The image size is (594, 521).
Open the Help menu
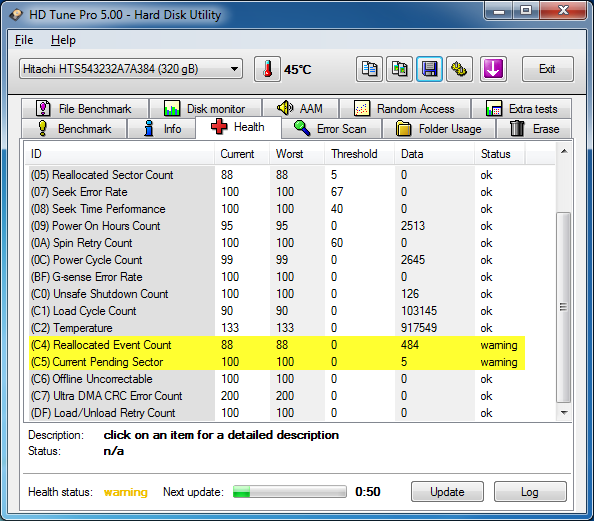(x=63, y=40)
